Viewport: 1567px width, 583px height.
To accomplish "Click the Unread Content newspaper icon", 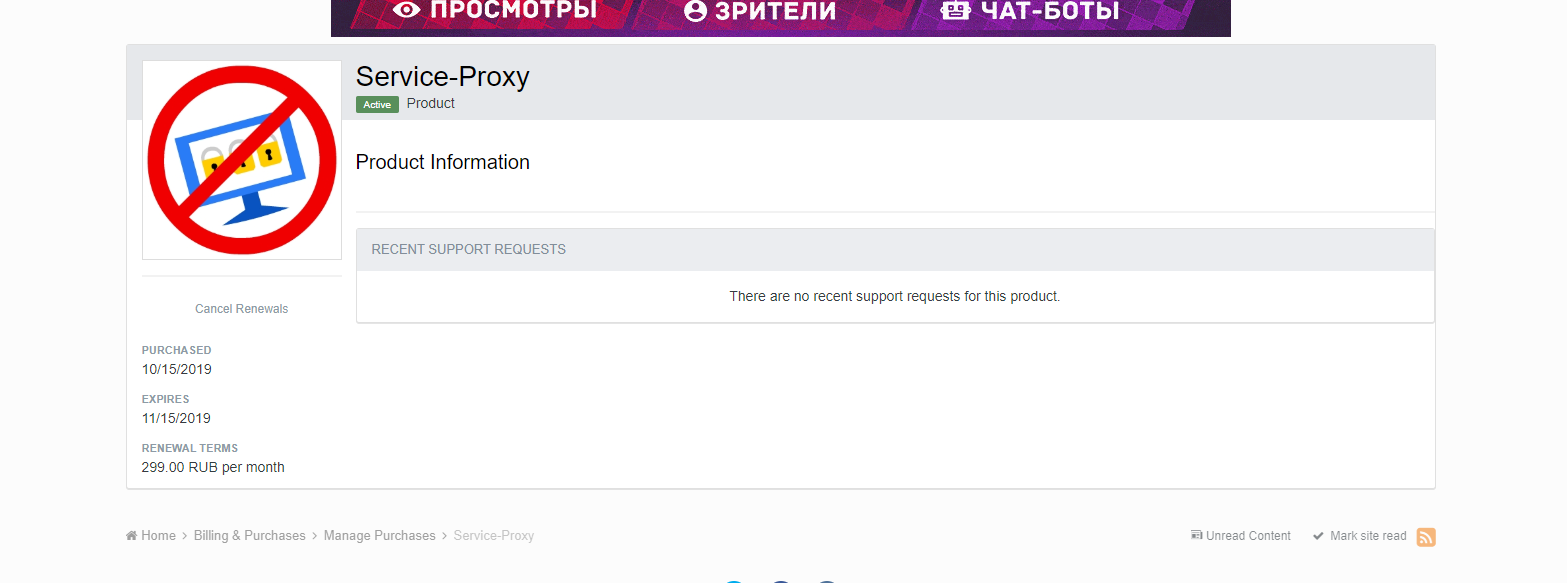I will [x=1196, y=536].
